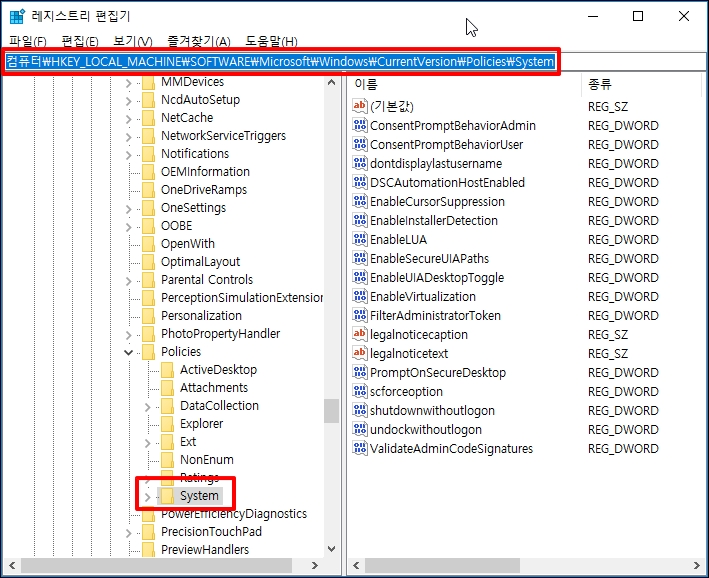Click tree pane horizontal scroll right arrow

[x=315, y=565]
